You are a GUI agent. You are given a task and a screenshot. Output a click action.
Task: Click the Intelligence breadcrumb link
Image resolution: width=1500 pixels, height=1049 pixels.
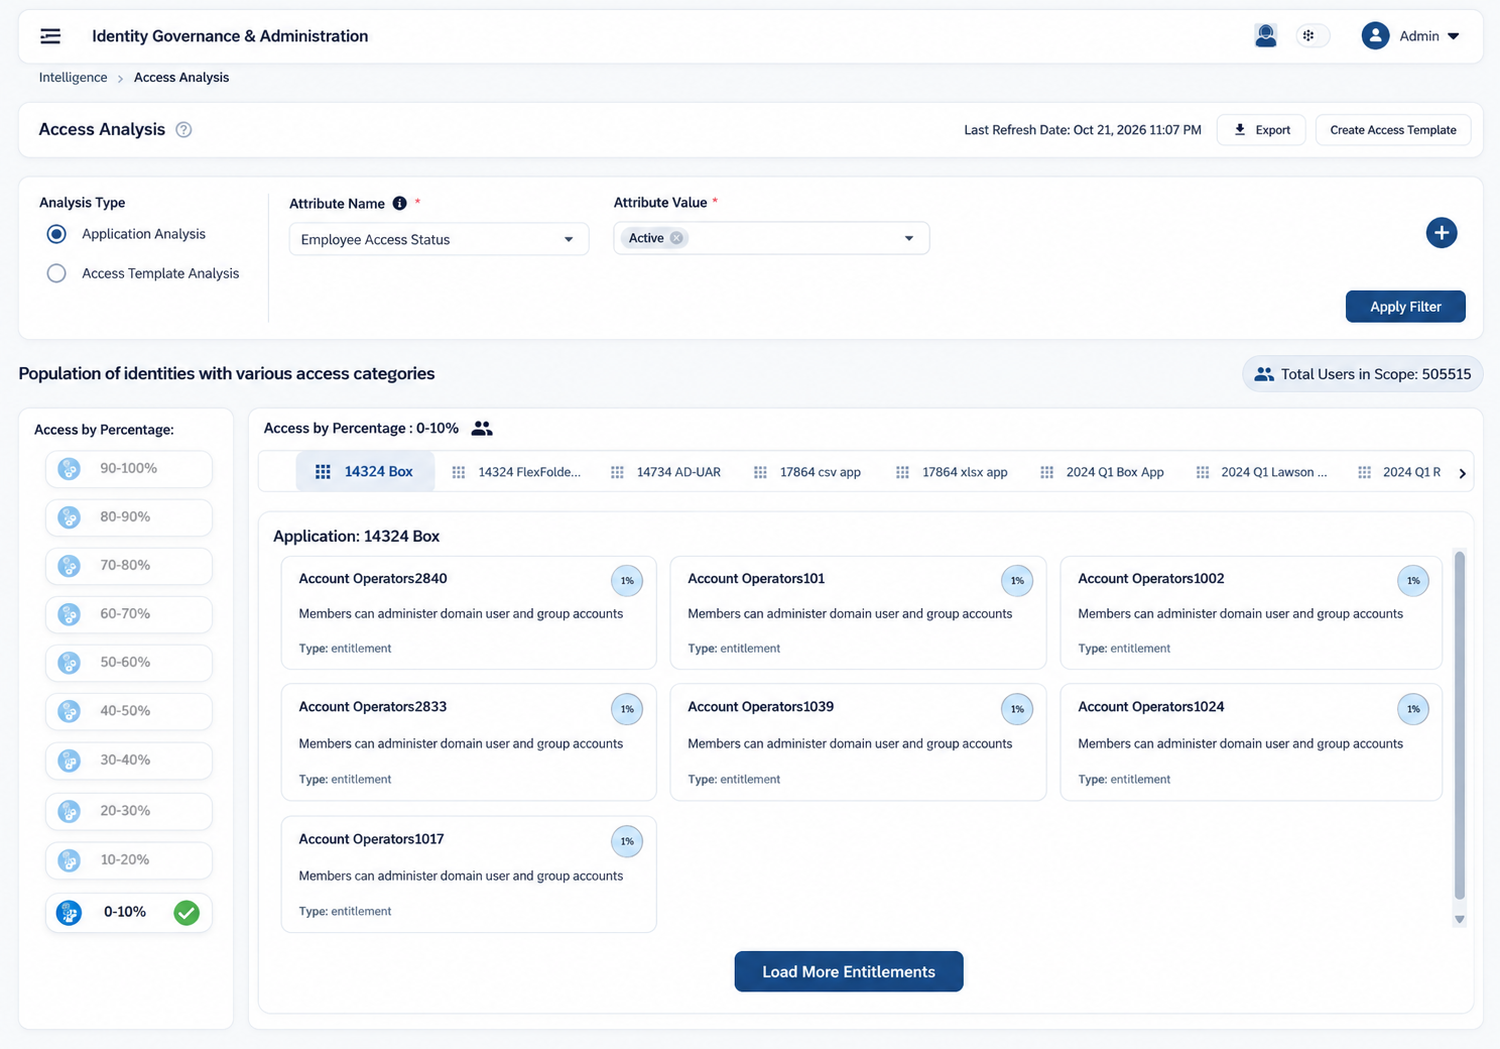(x=73, y=77)
